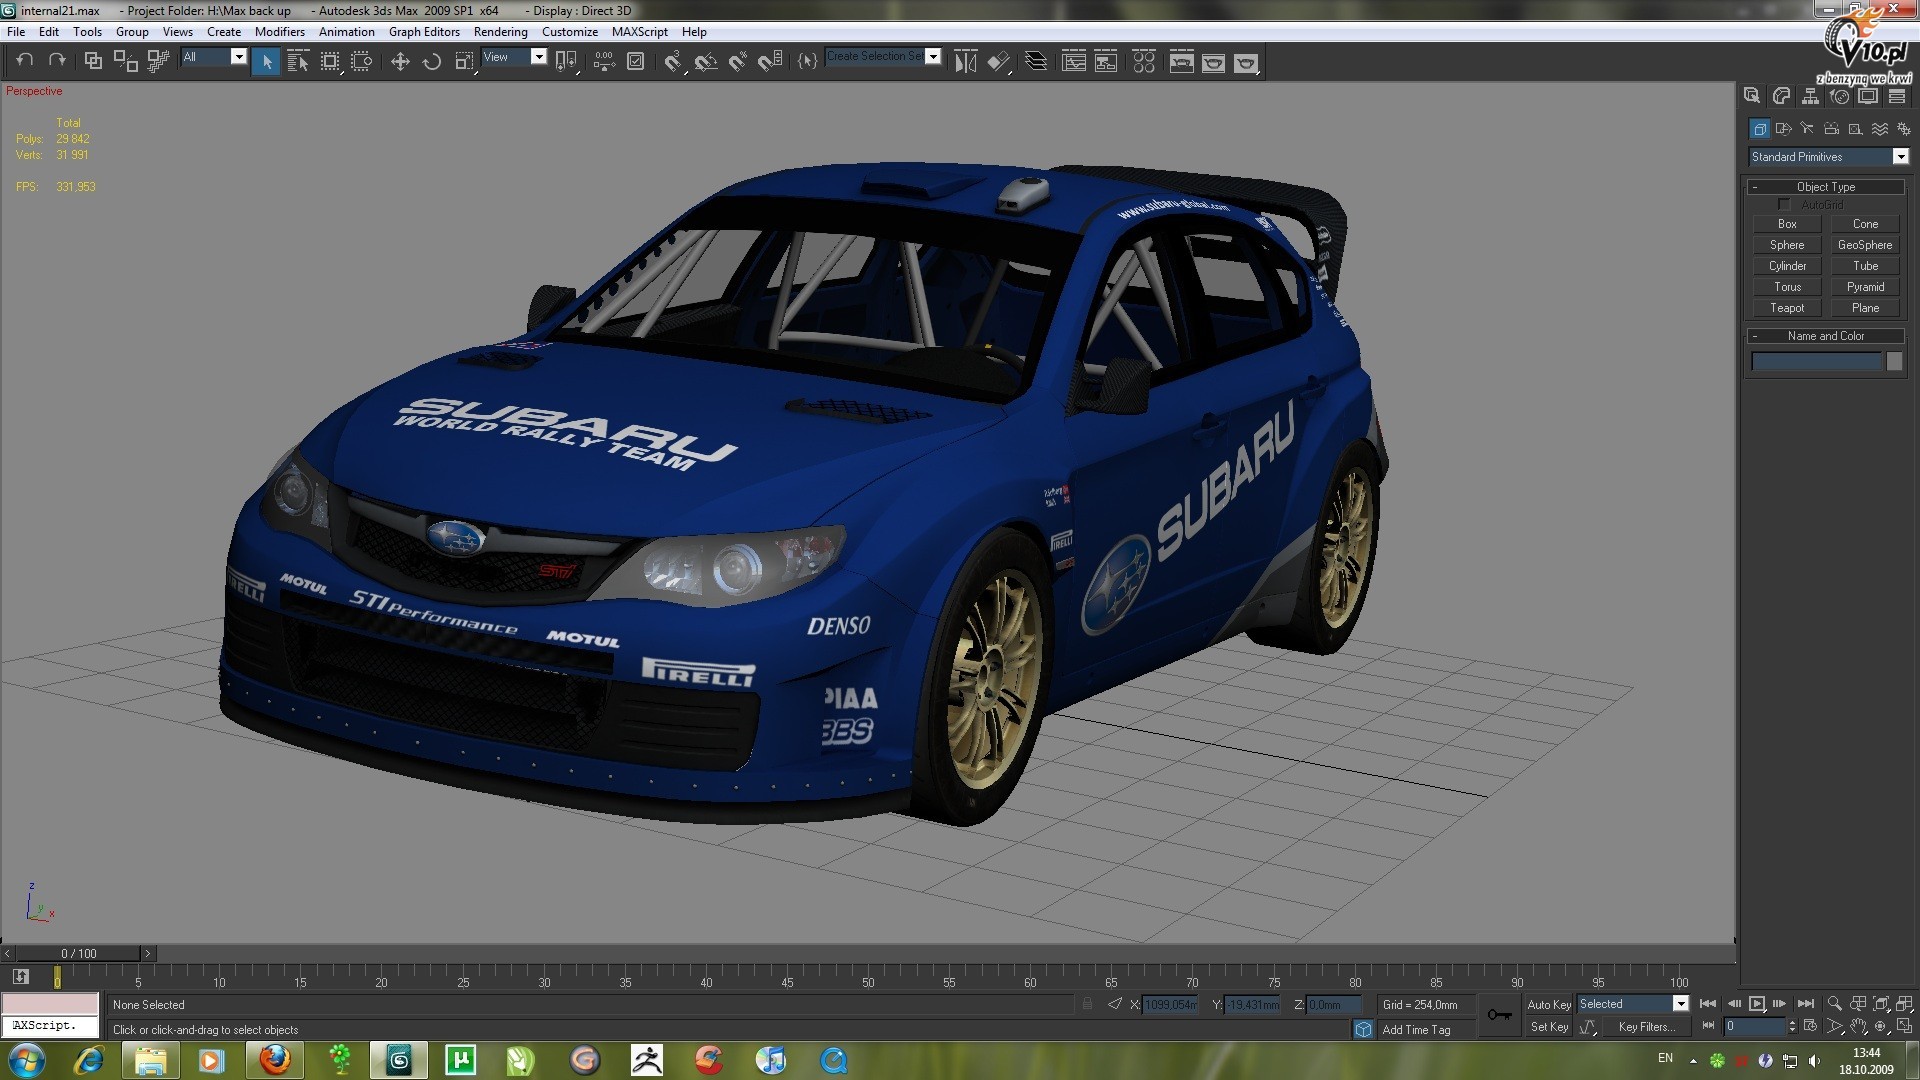The image size is (1920, 1080).
Task: Toggle Angle Snap on main toolbar
Action: click(x=706, y=62)
